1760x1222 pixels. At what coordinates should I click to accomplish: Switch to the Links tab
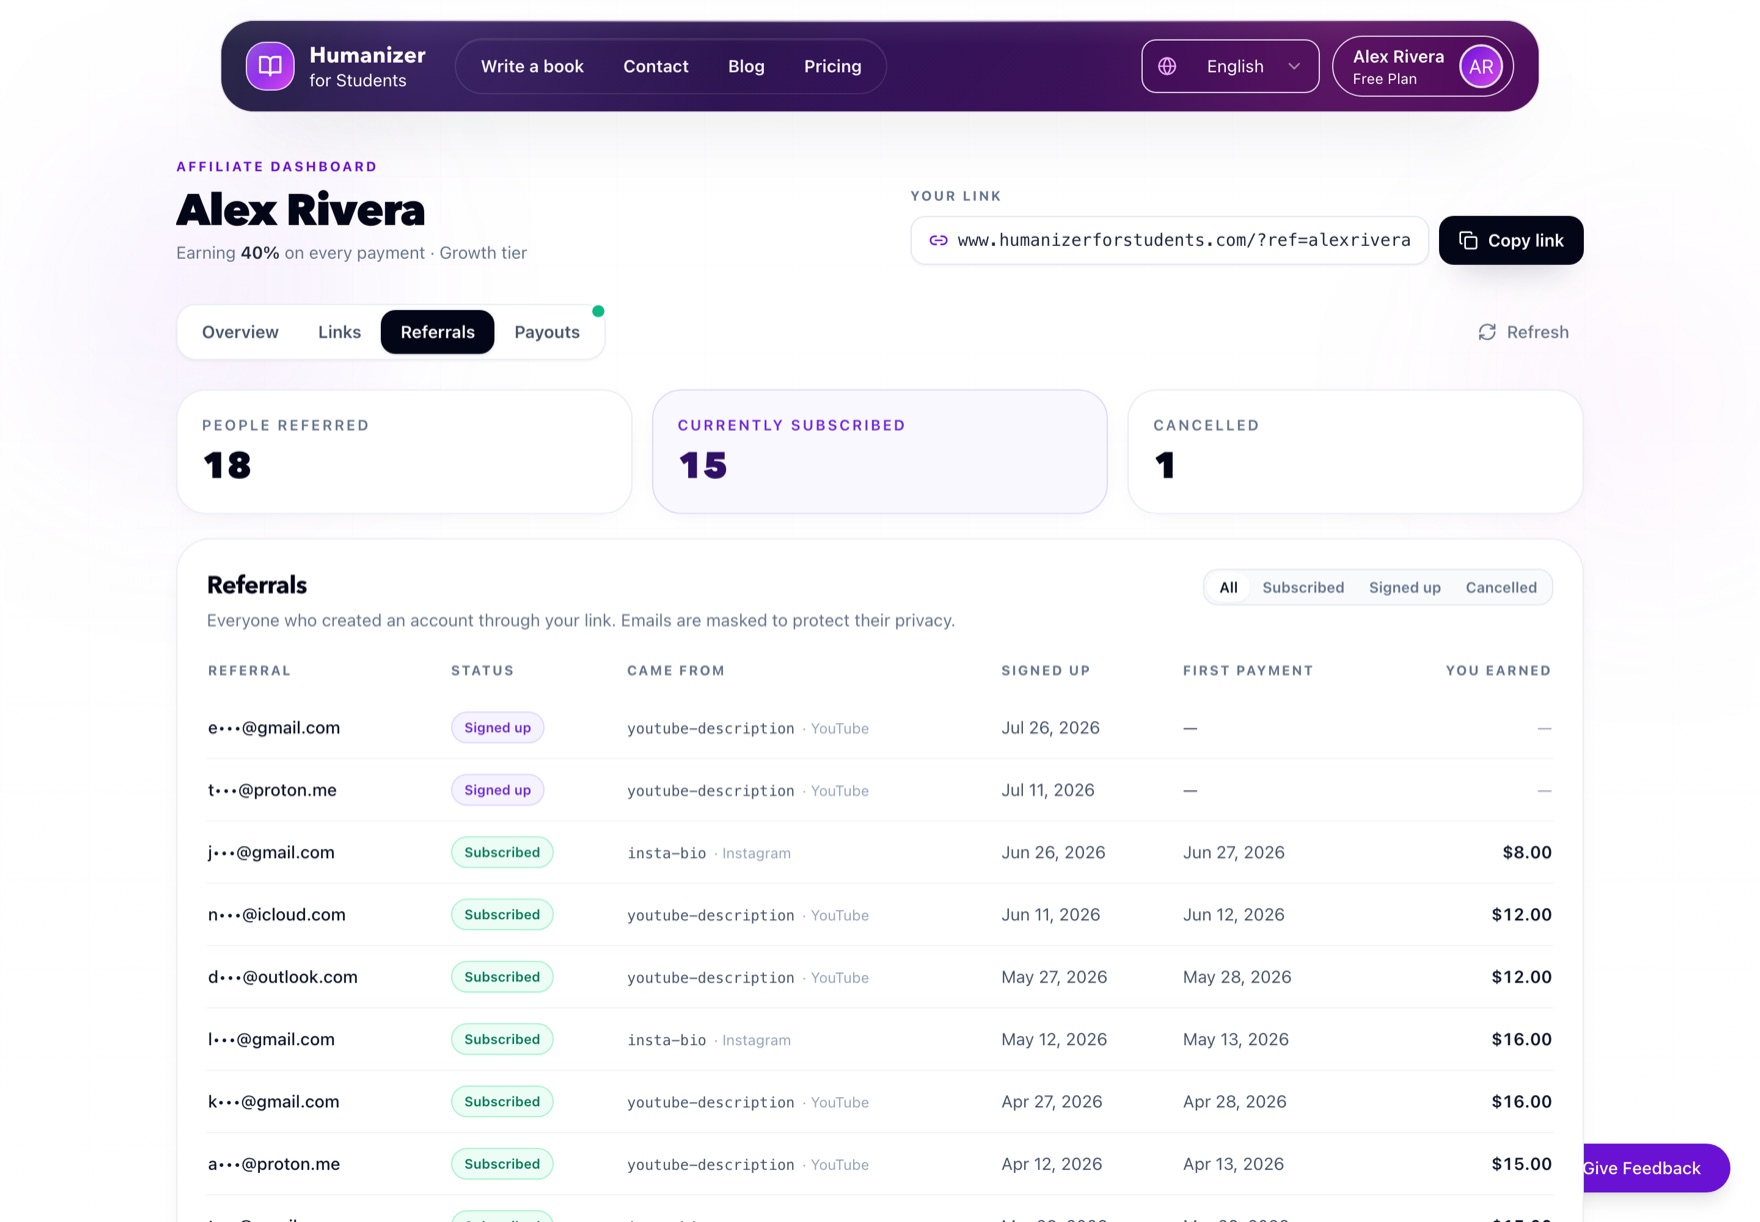click(x=339, y=332)
